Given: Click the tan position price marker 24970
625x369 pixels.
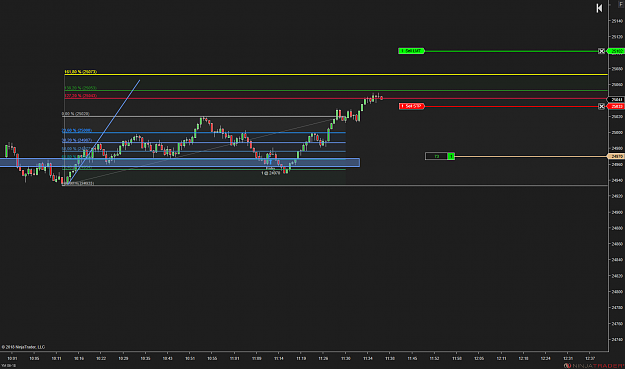Looking at the screenshot, I should [x=616, y=157].
